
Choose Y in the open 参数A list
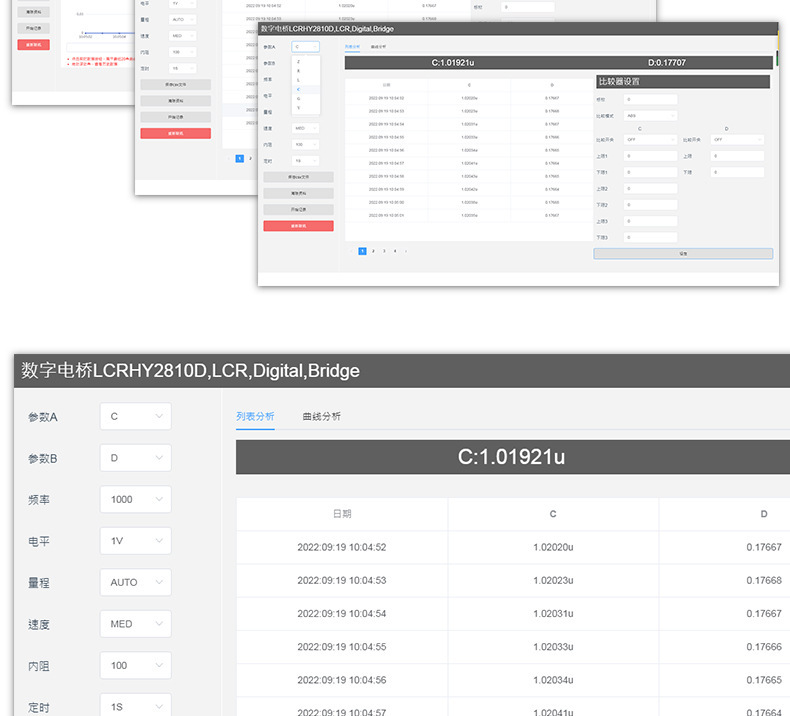click(x=306, y=108)
